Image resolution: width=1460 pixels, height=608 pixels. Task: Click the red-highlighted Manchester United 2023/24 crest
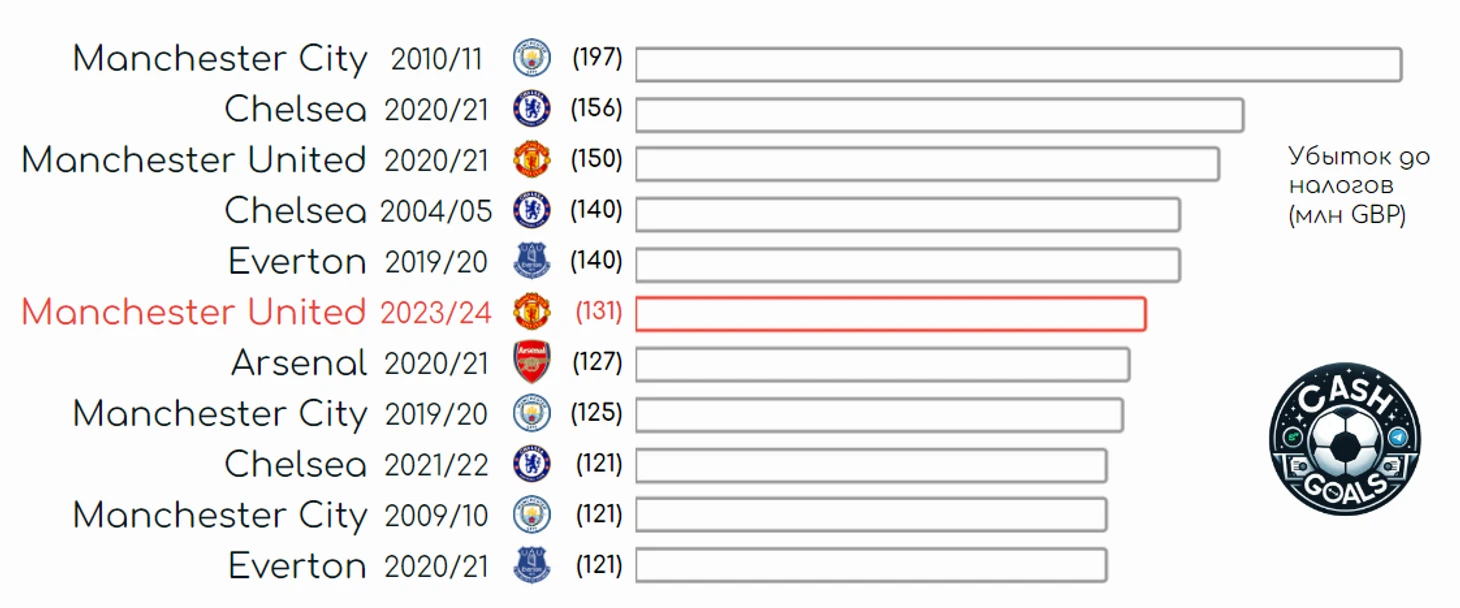[532, 312]
